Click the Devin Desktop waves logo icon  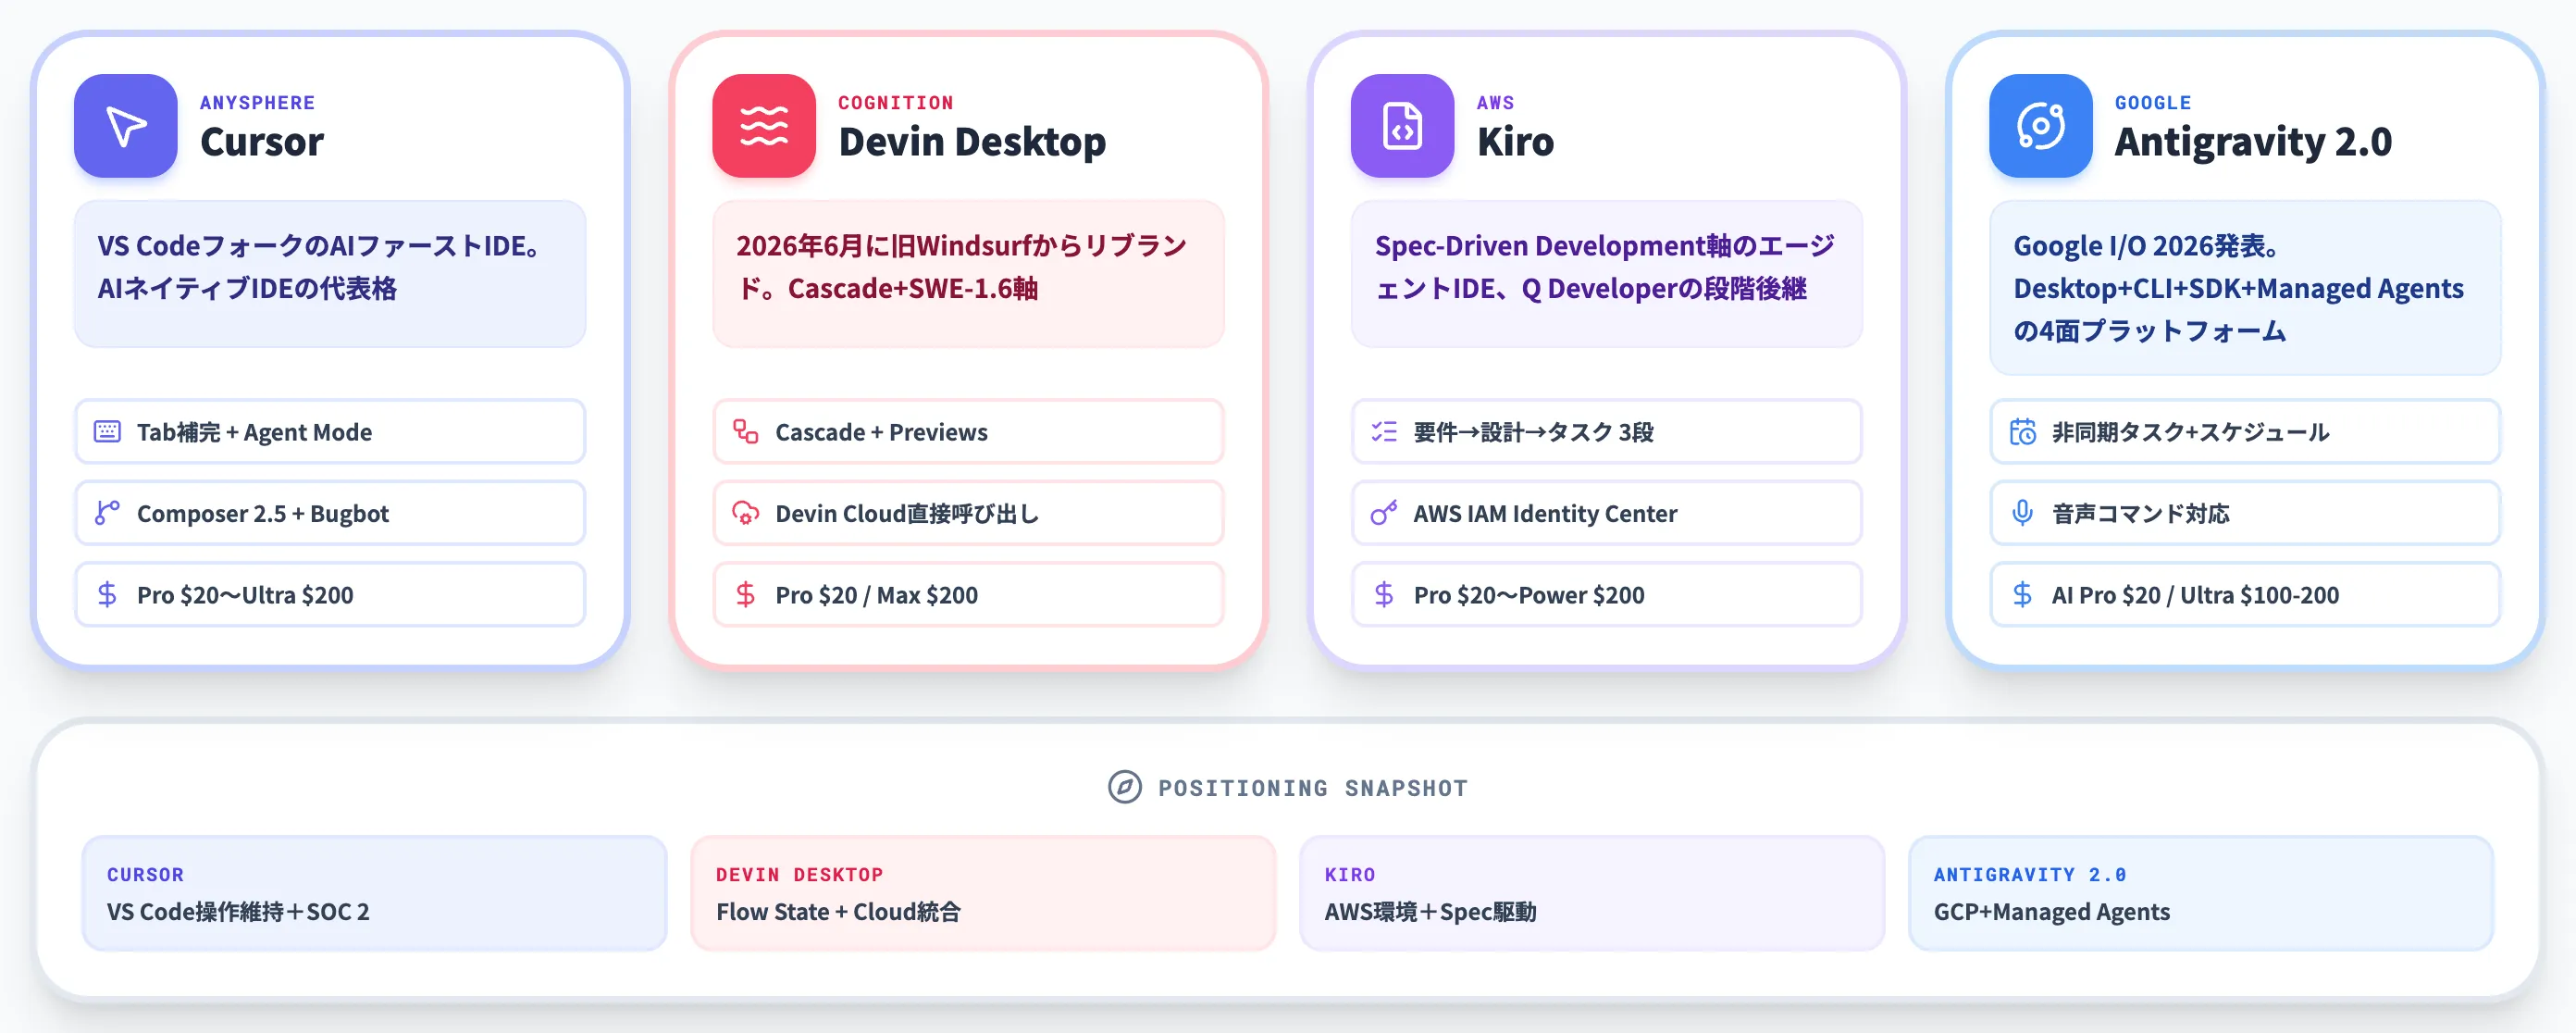pos(764,126)
